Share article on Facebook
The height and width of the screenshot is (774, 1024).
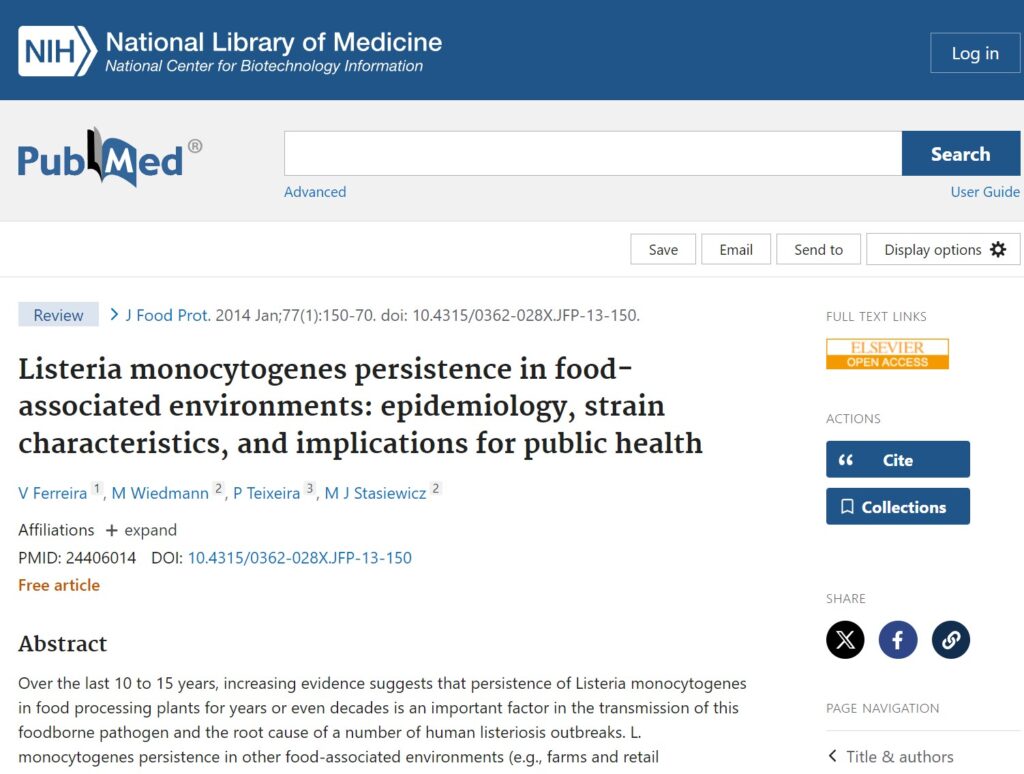[898, 640]
